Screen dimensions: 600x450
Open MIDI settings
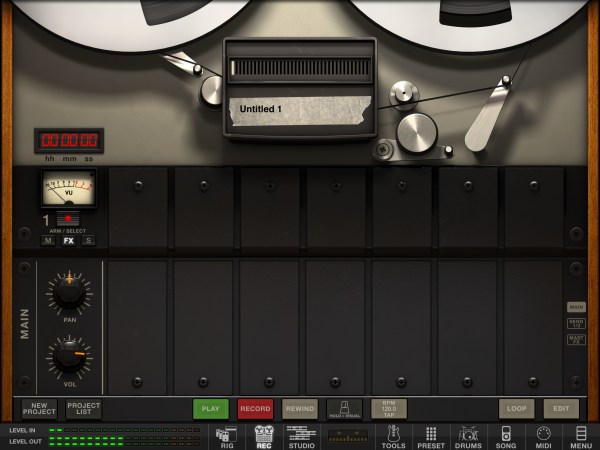[x=543, y=437]
